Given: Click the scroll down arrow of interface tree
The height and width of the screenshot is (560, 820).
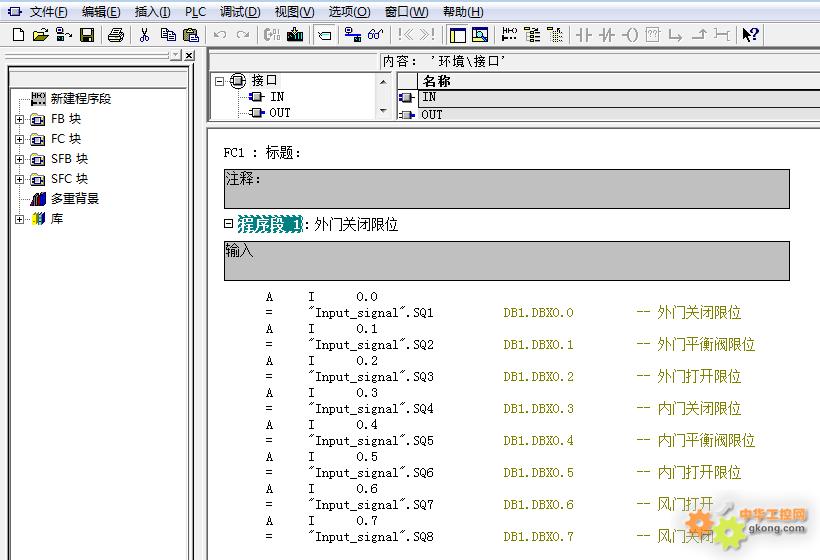Looking at the screenshot, I should pyautogui.click(x=383, y=110).
